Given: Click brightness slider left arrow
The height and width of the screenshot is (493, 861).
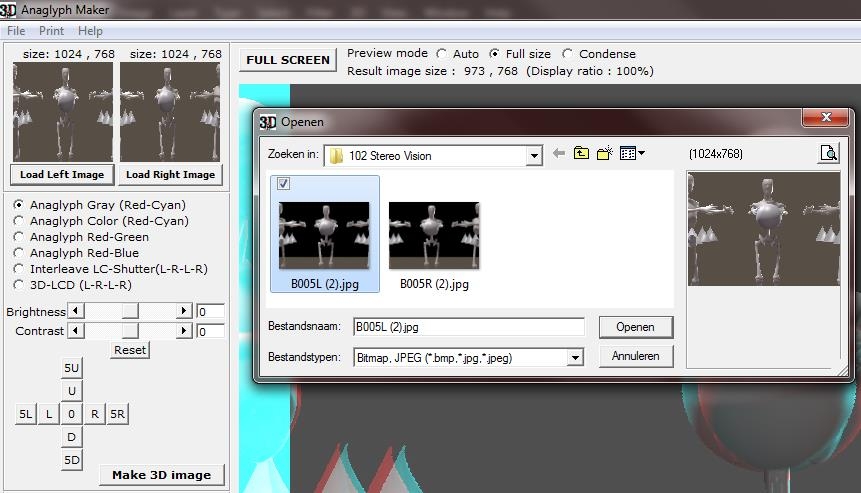Looking at the screenshot, I should pyautogui.click(x=75, y=312).
